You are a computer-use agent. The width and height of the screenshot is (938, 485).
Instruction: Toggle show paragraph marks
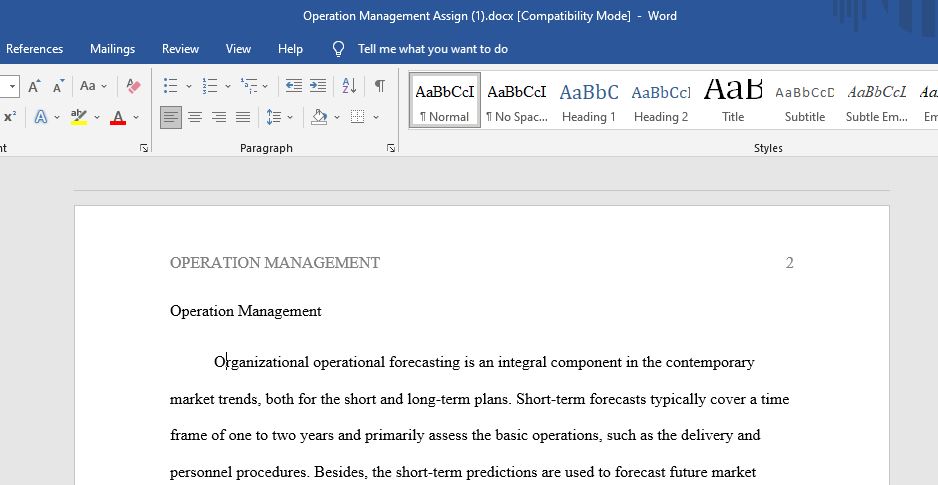(380, 86)
